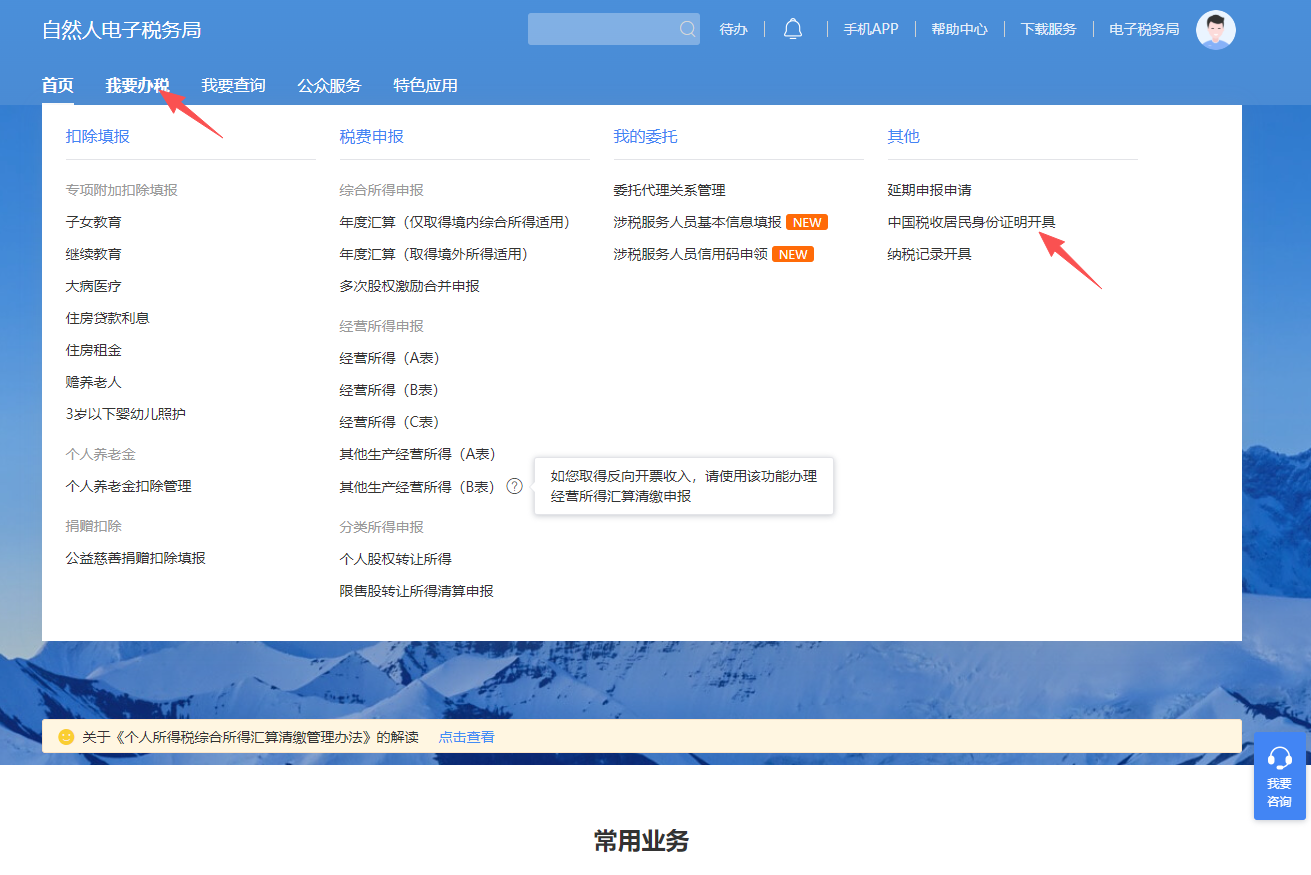The height and width of the screenshot is (875, 1311).
Task: Click the NEW badge beside 涉税服务人员信用码申领
Action: pyautogui.click(x=793, y=254)
